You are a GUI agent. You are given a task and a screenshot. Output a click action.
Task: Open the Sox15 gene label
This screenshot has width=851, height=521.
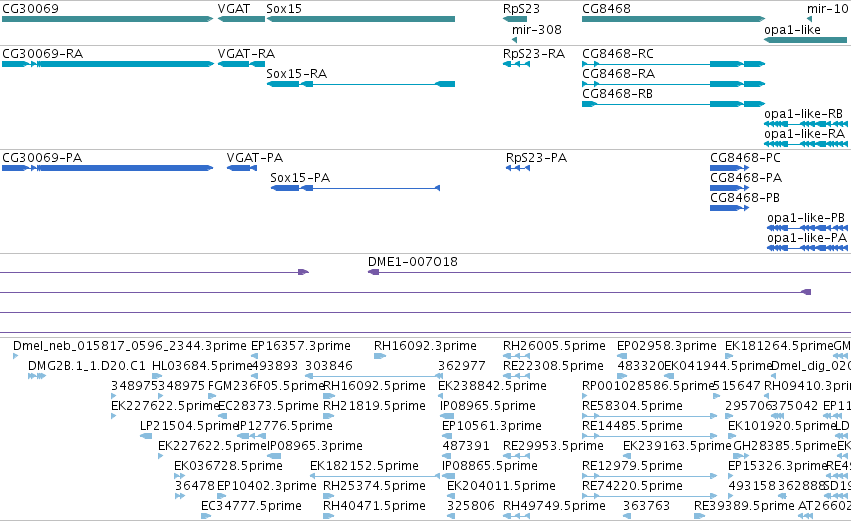[x=284, y=9]
